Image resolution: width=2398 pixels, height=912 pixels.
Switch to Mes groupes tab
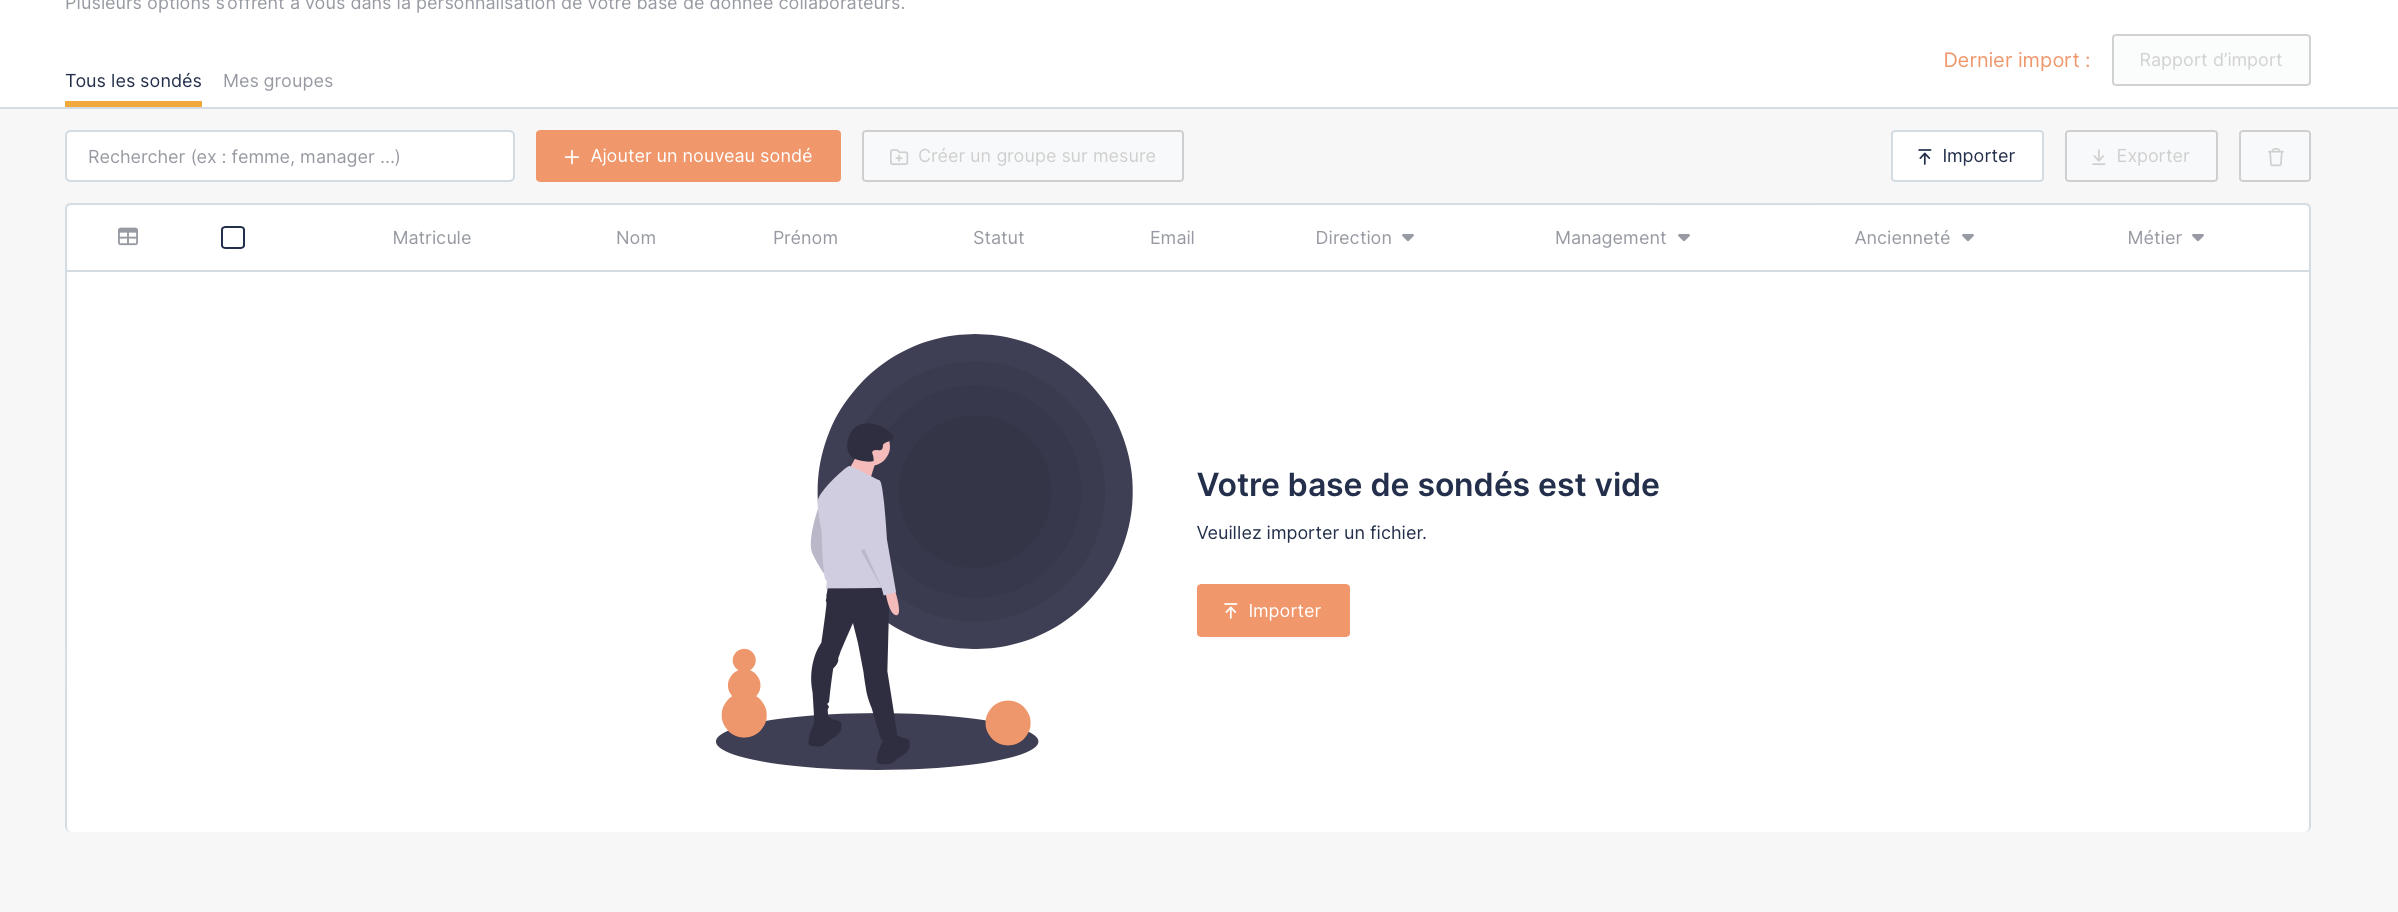(x=278, y=81)
